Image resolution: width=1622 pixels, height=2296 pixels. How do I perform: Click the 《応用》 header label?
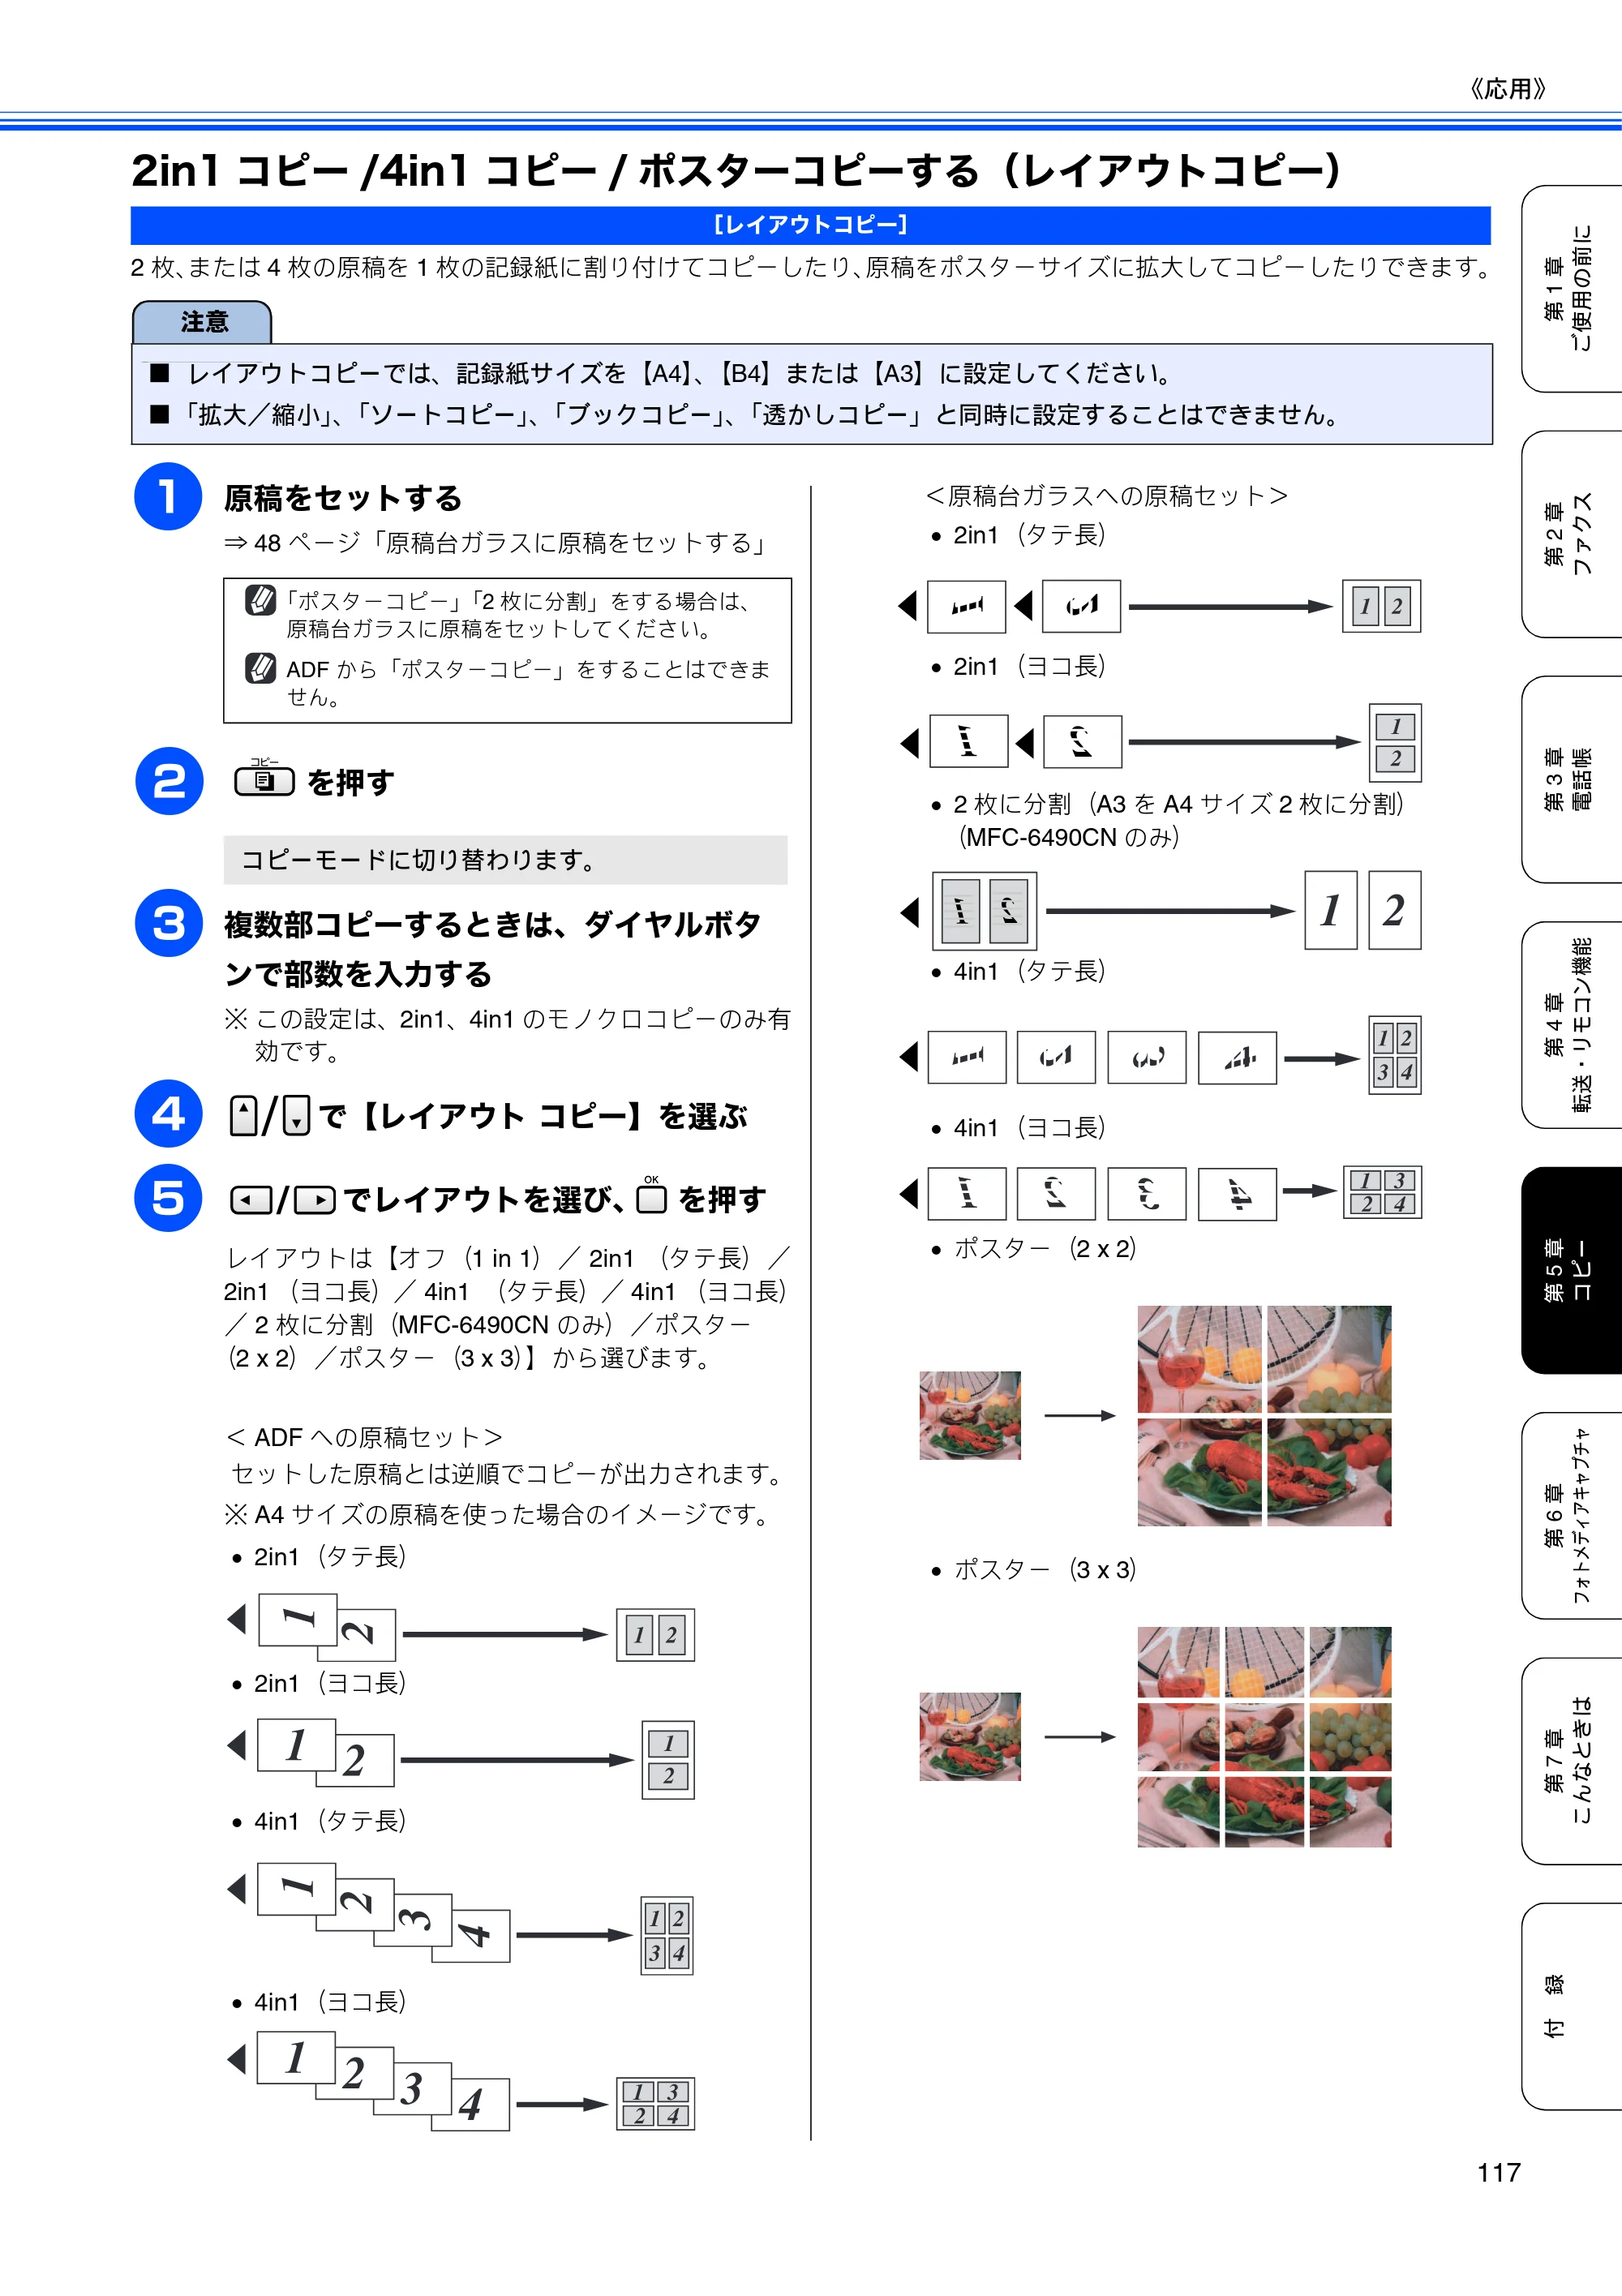[1507, 89]
